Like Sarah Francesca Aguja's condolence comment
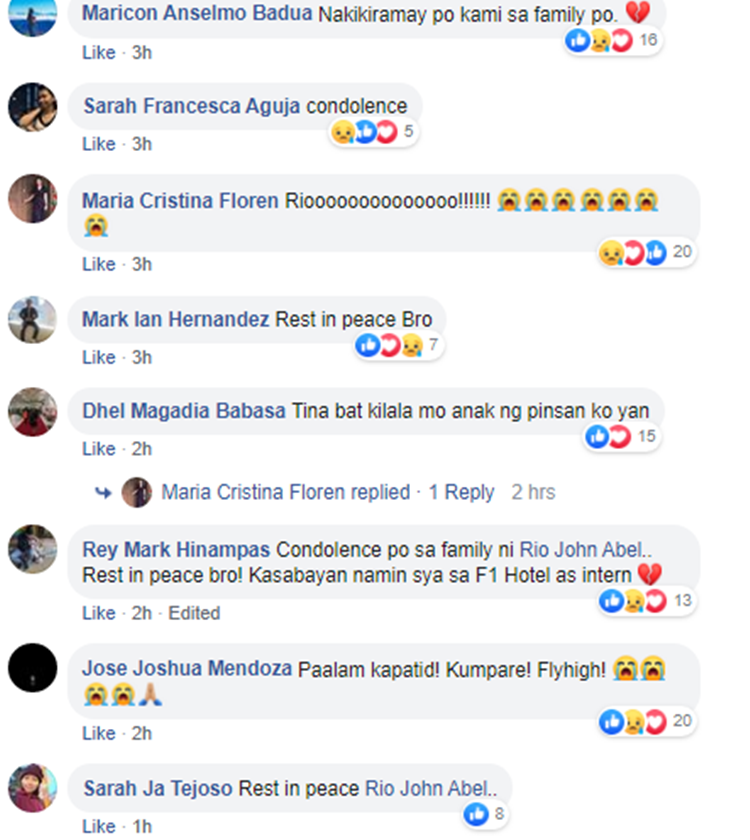Screen dimensions: 750x840 (99, 144)
